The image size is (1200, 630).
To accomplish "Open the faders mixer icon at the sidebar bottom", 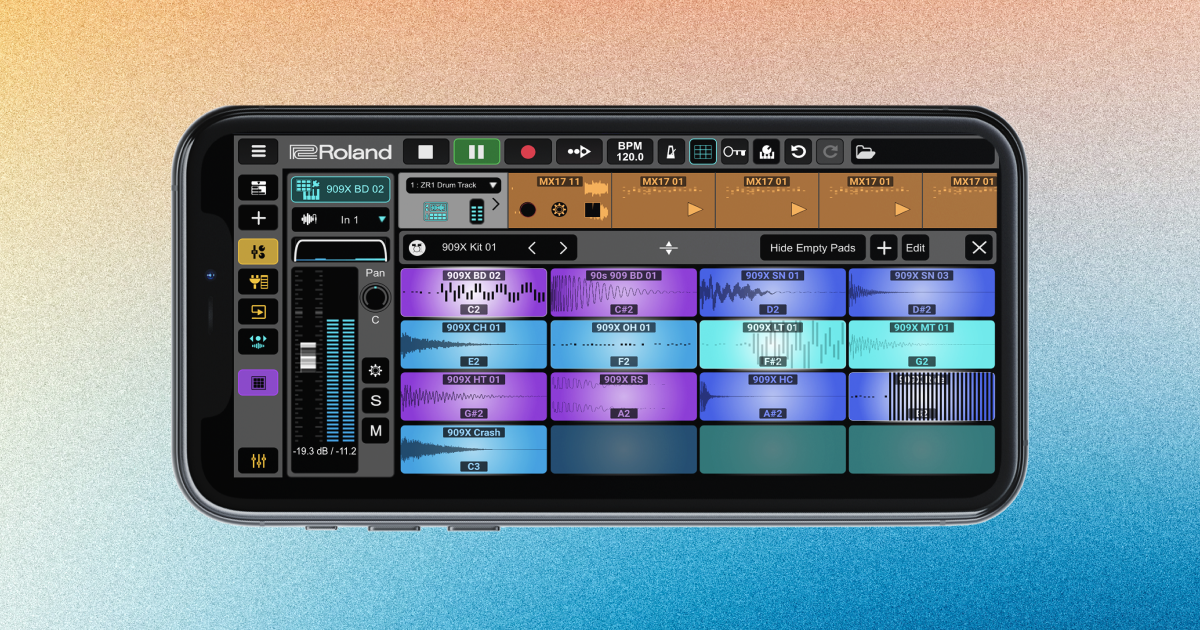I will (258, 460).
